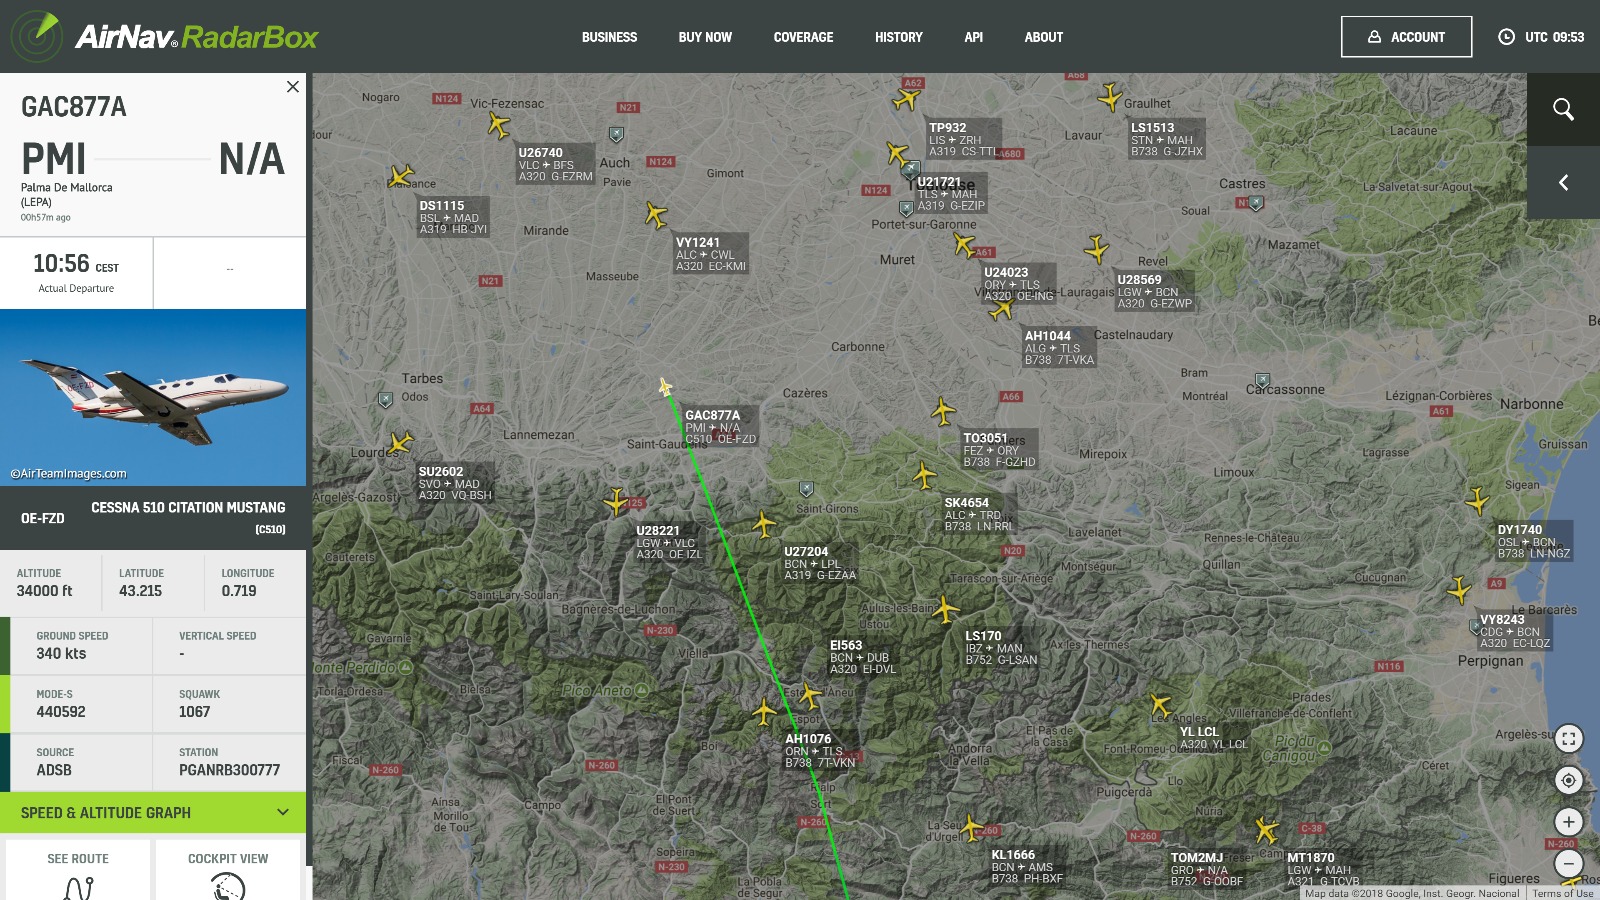1600x900 pixels.
Task: Zoom out the map with minus button
Action: coord(1568,863)
